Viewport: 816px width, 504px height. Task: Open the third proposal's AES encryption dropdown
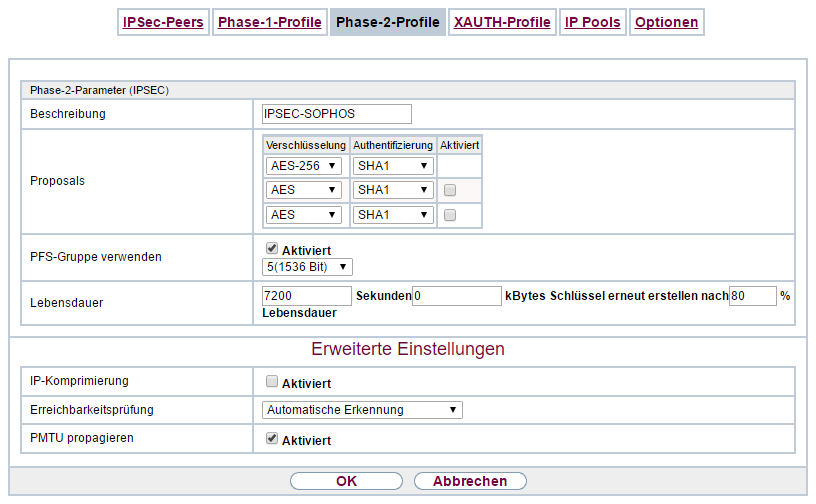tap(303, 215)
